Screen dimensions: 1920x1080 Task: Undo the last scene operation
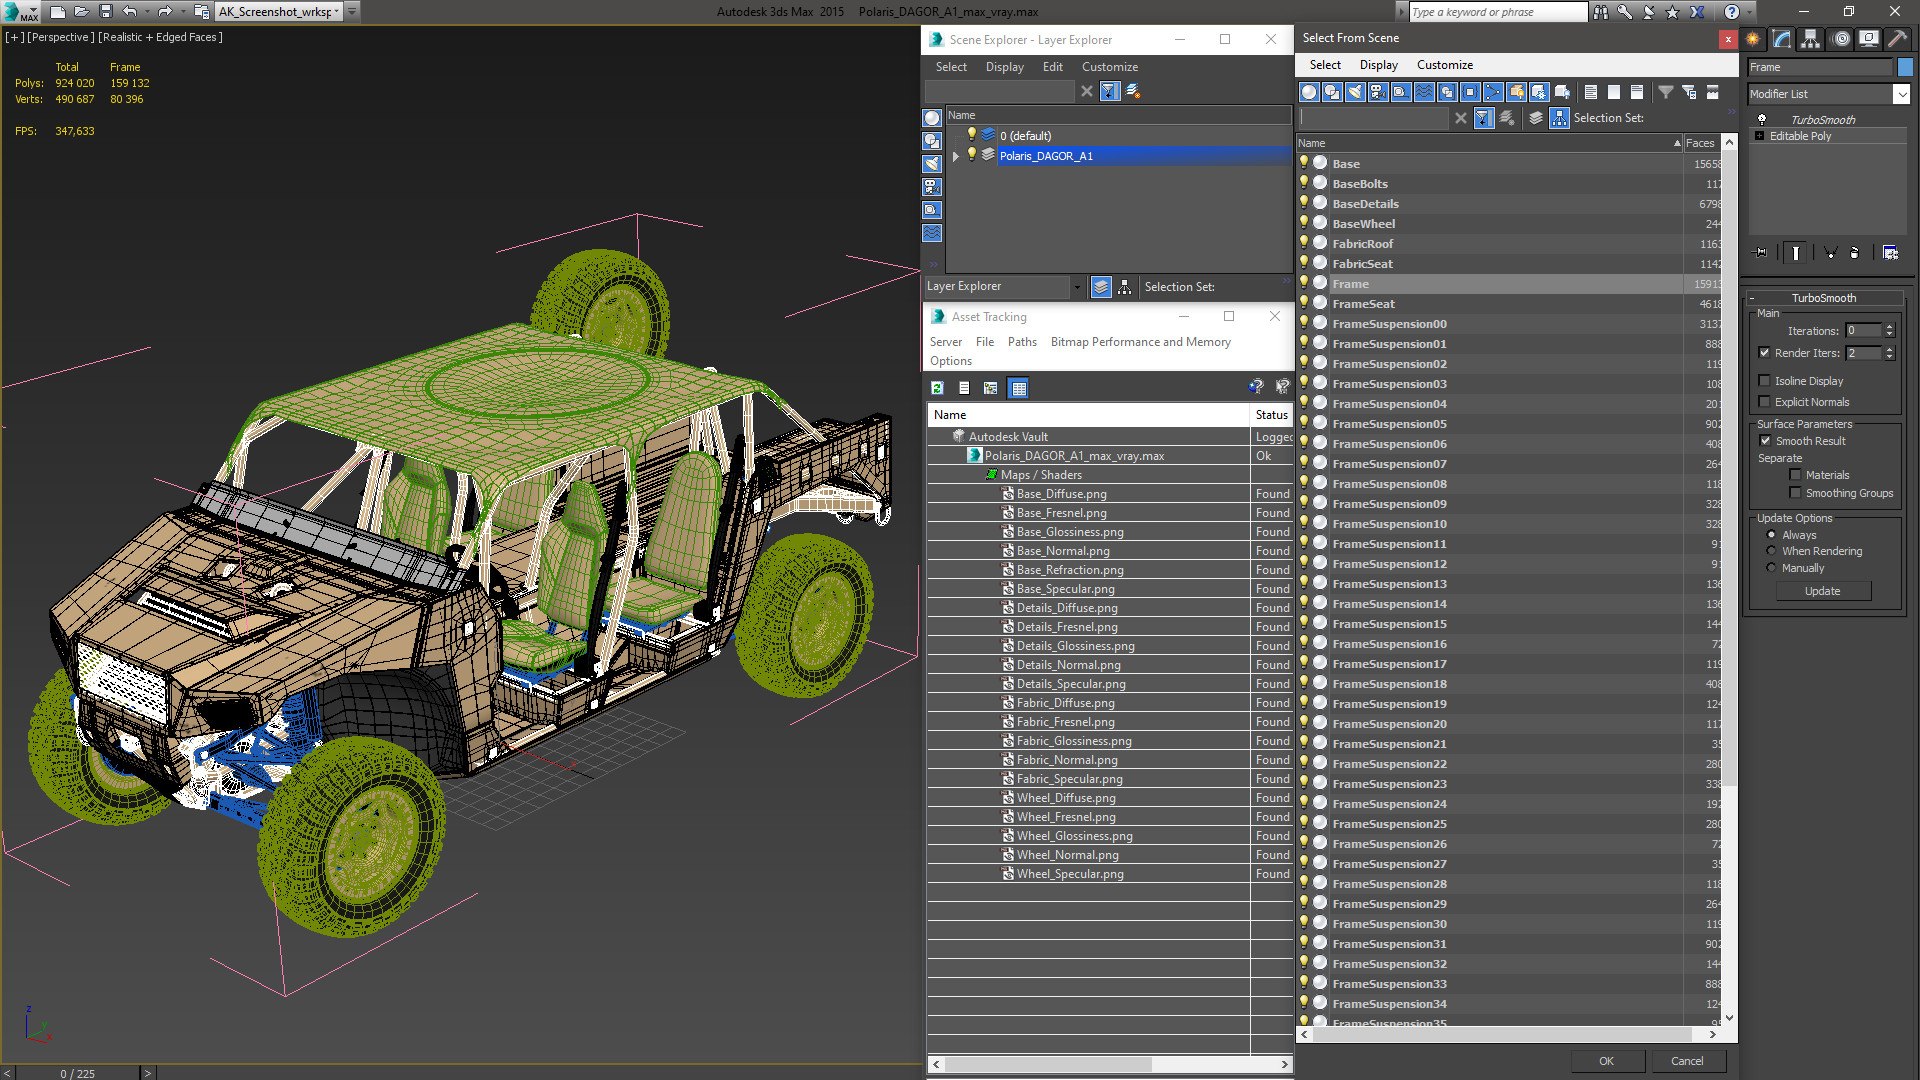(x=129, y=12)
